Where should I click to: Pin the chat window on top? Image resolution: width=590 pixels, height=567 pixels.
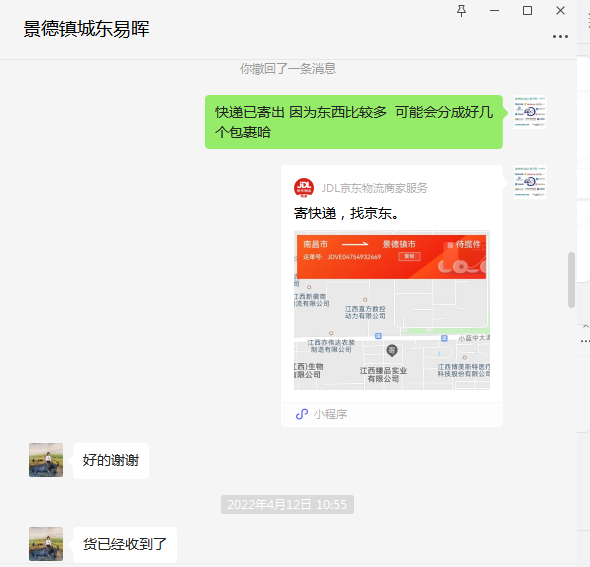click(461, 11)
